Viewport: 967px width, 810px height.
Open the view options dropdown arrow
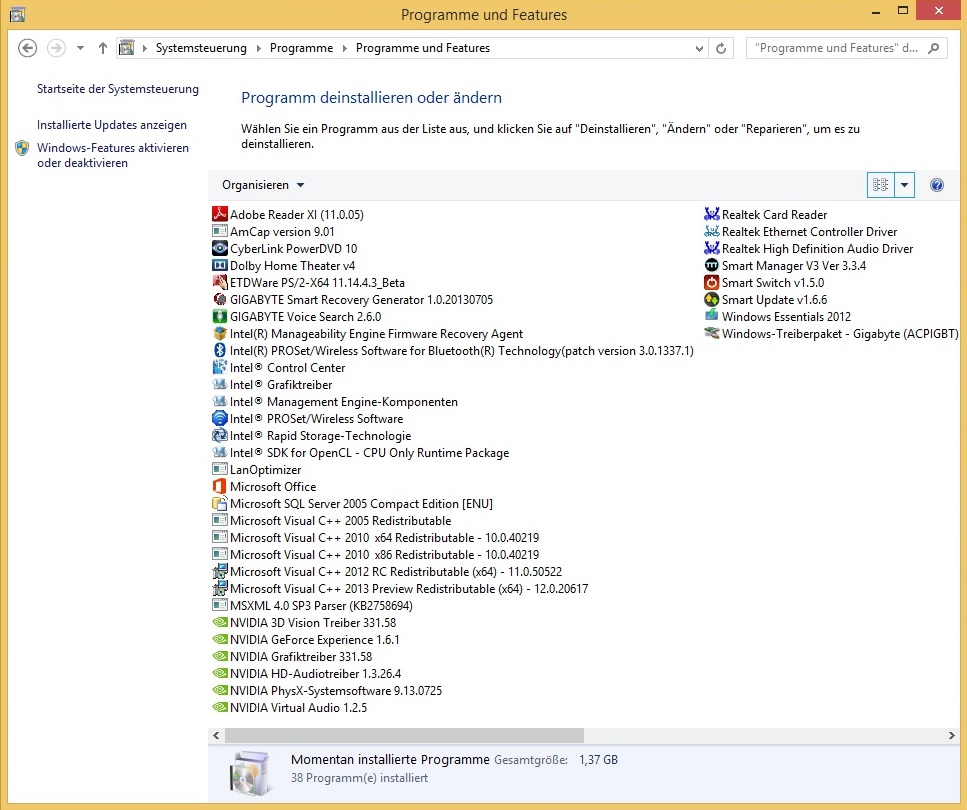pos(904,185)
